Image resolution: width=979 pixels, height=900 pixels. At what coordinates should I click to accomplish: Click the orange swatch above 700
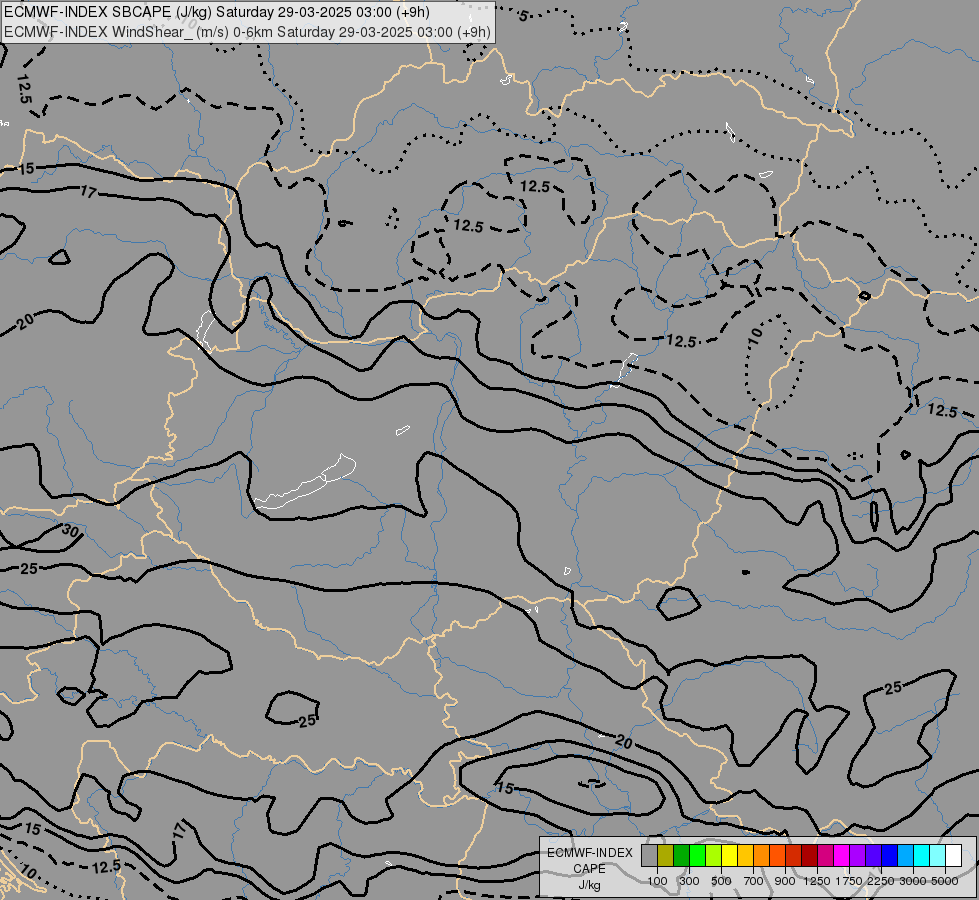pos(762,855)
